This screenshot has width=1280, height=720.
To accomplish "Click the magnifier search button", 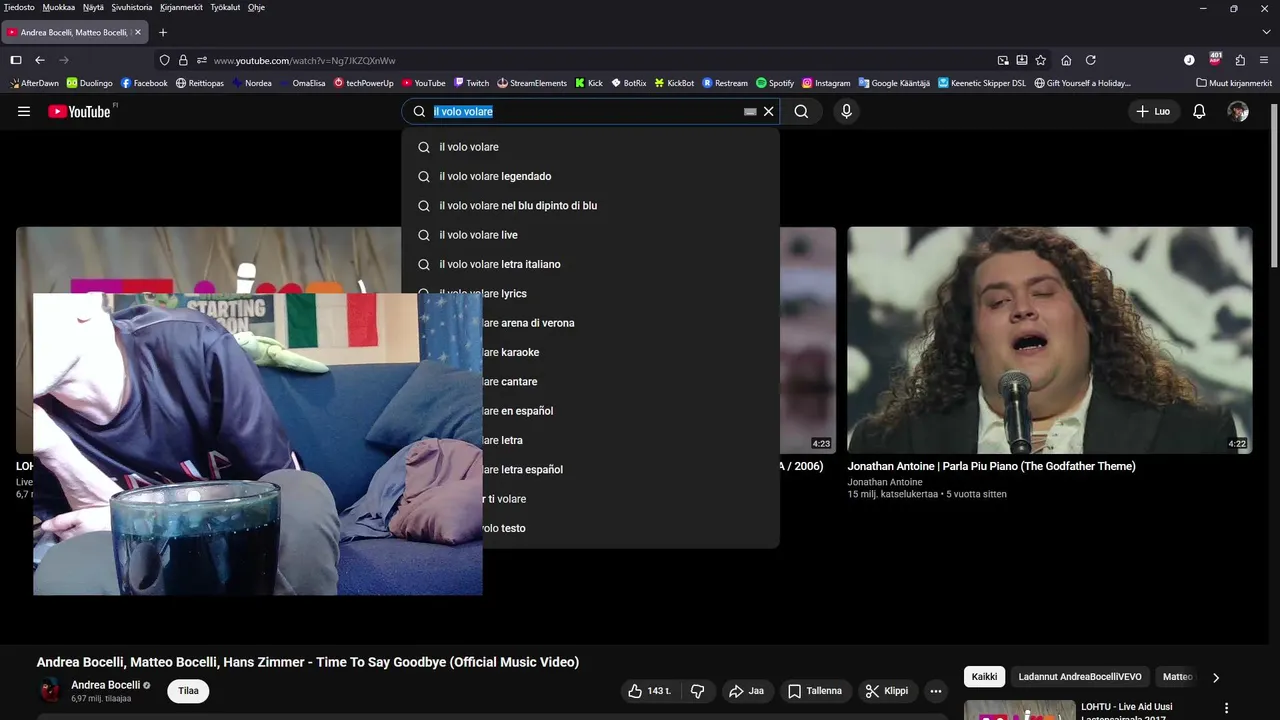I will tap(801, 112).
